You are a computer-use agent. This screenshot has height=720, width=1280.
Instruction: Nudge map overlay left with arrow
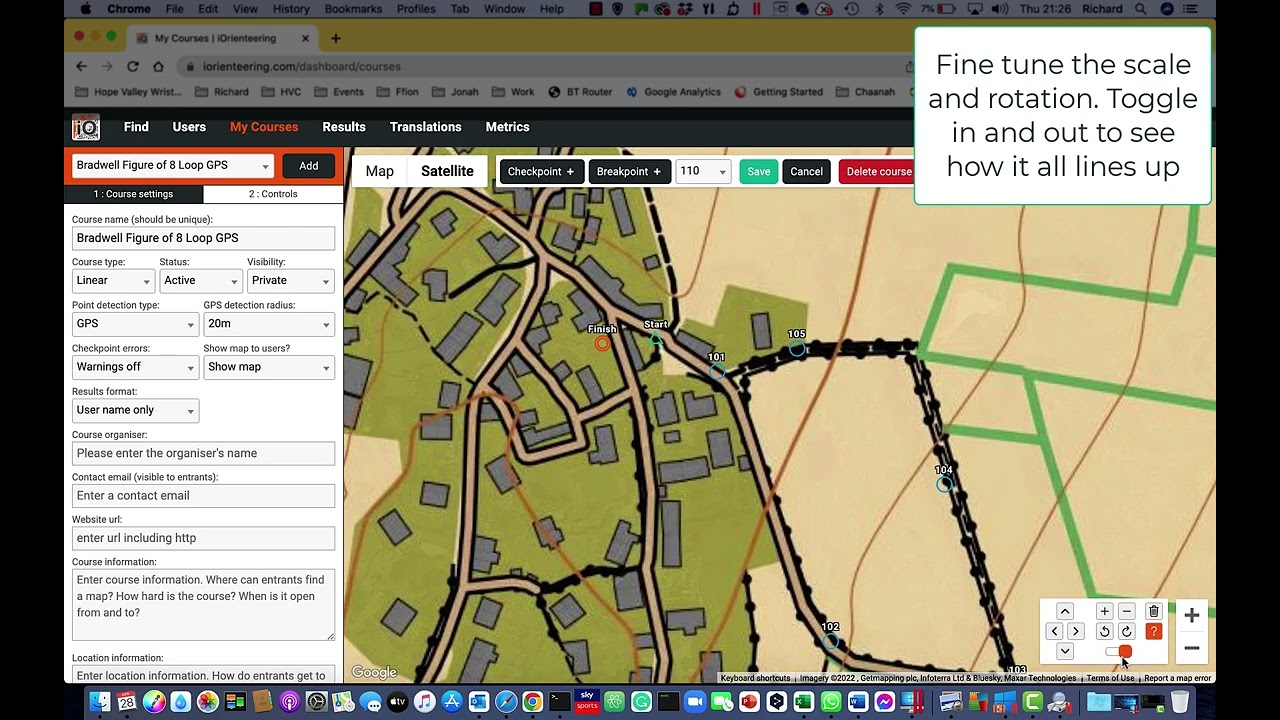click(x=1055, y=631)
